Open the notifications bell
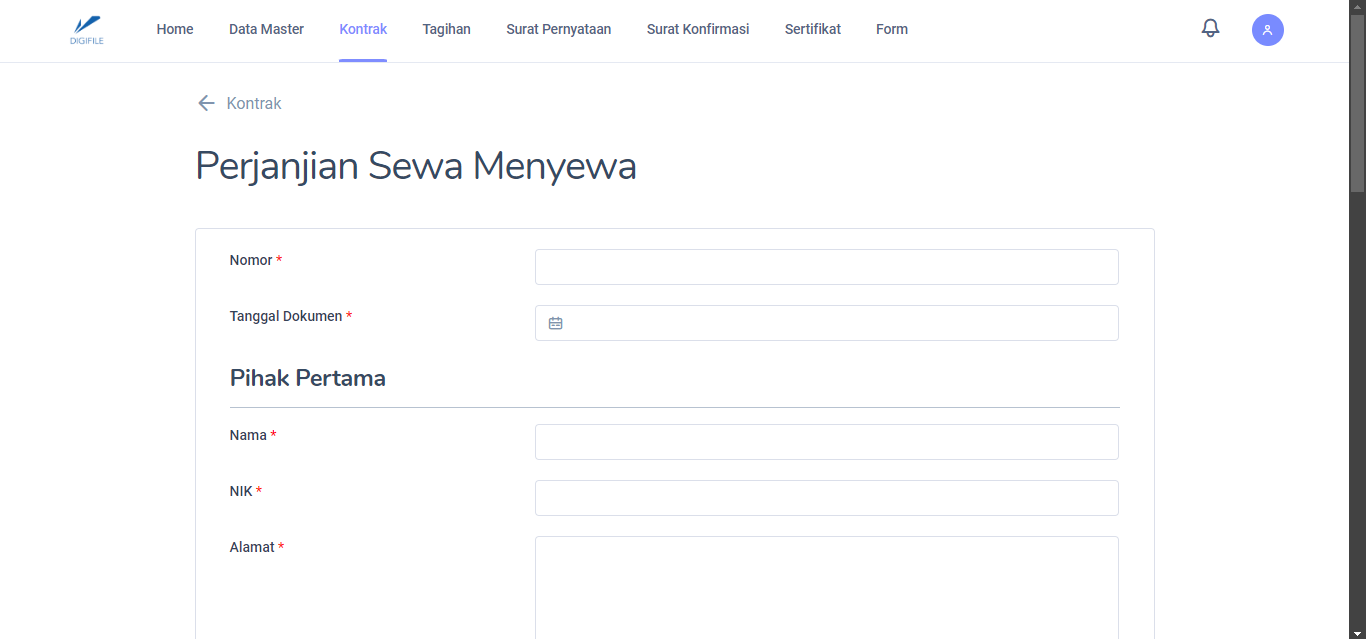 (1210, 29)
